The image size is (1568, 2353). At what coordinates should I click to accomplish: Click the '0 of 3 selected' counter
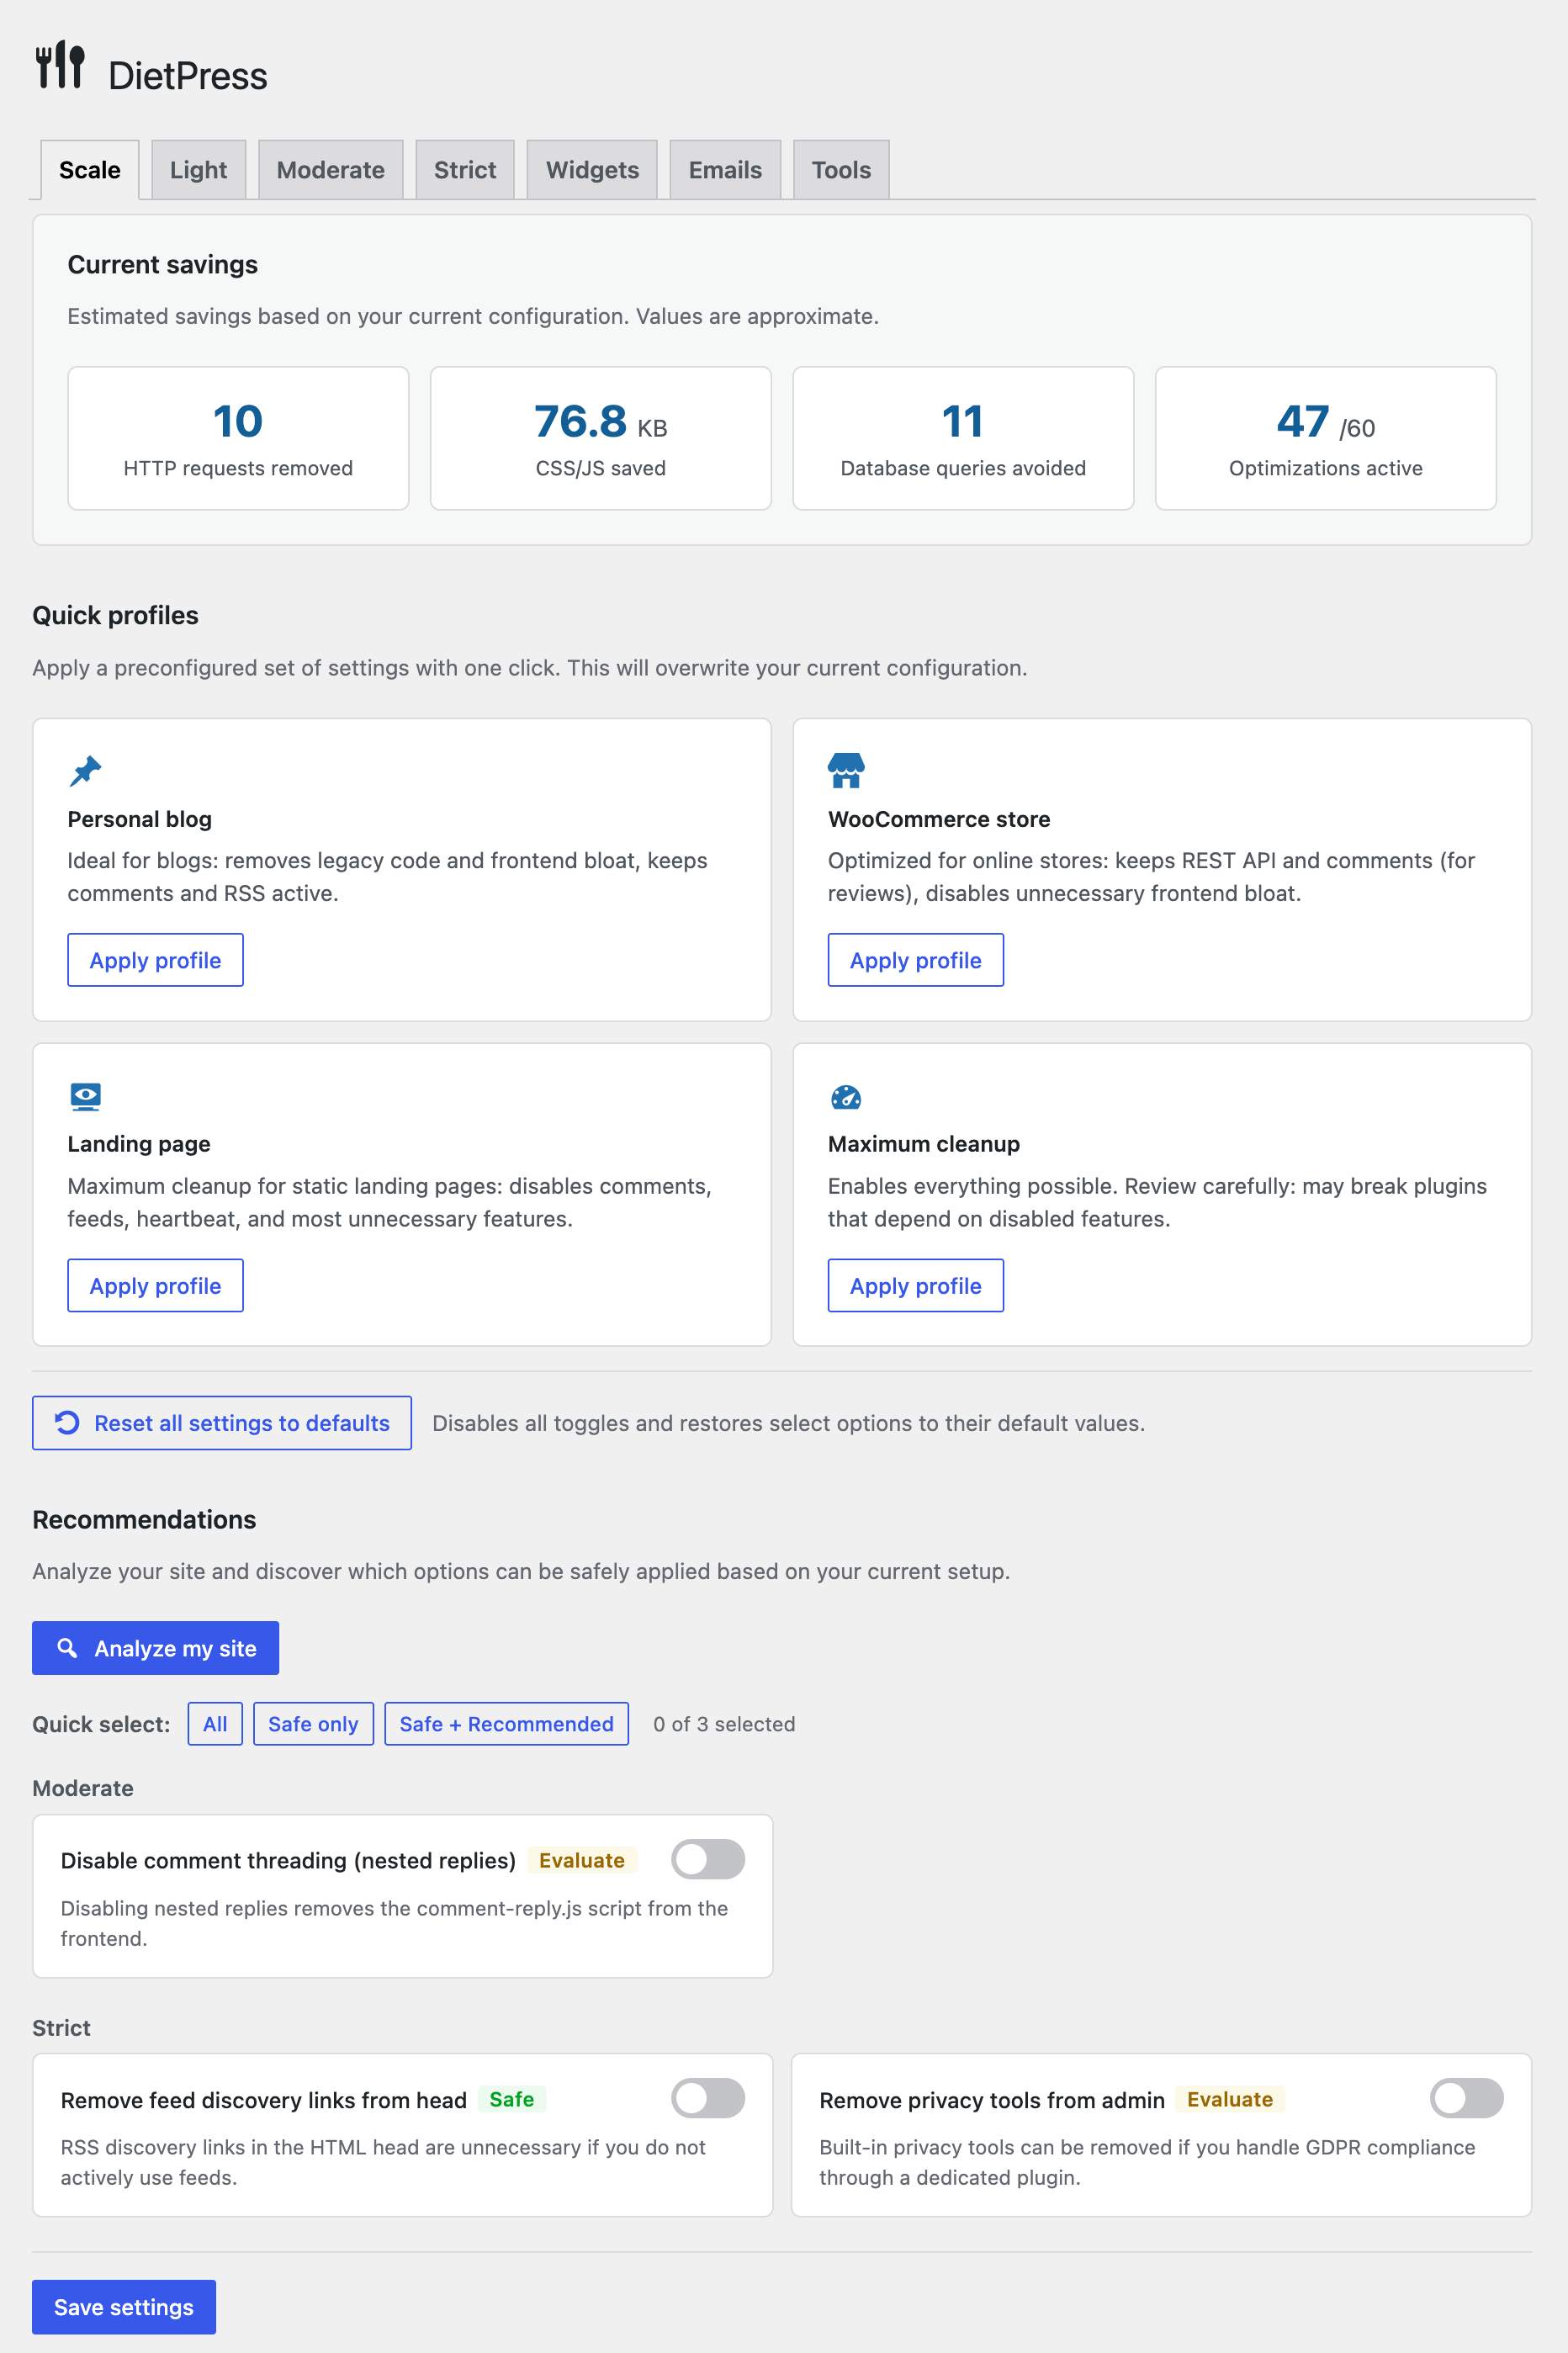[724, 1724]
